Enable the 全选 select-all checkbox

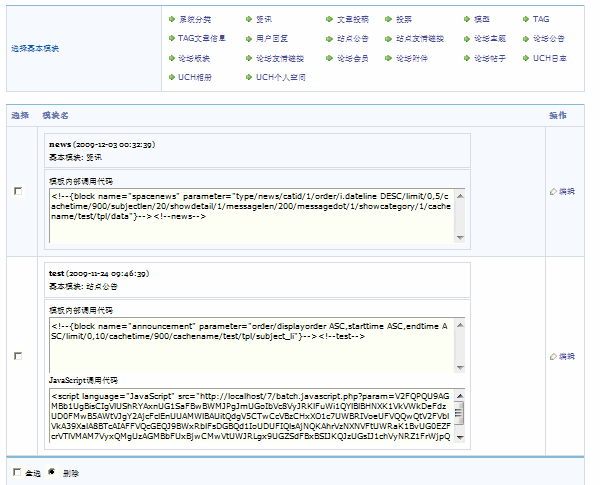[x=16, y=472]
